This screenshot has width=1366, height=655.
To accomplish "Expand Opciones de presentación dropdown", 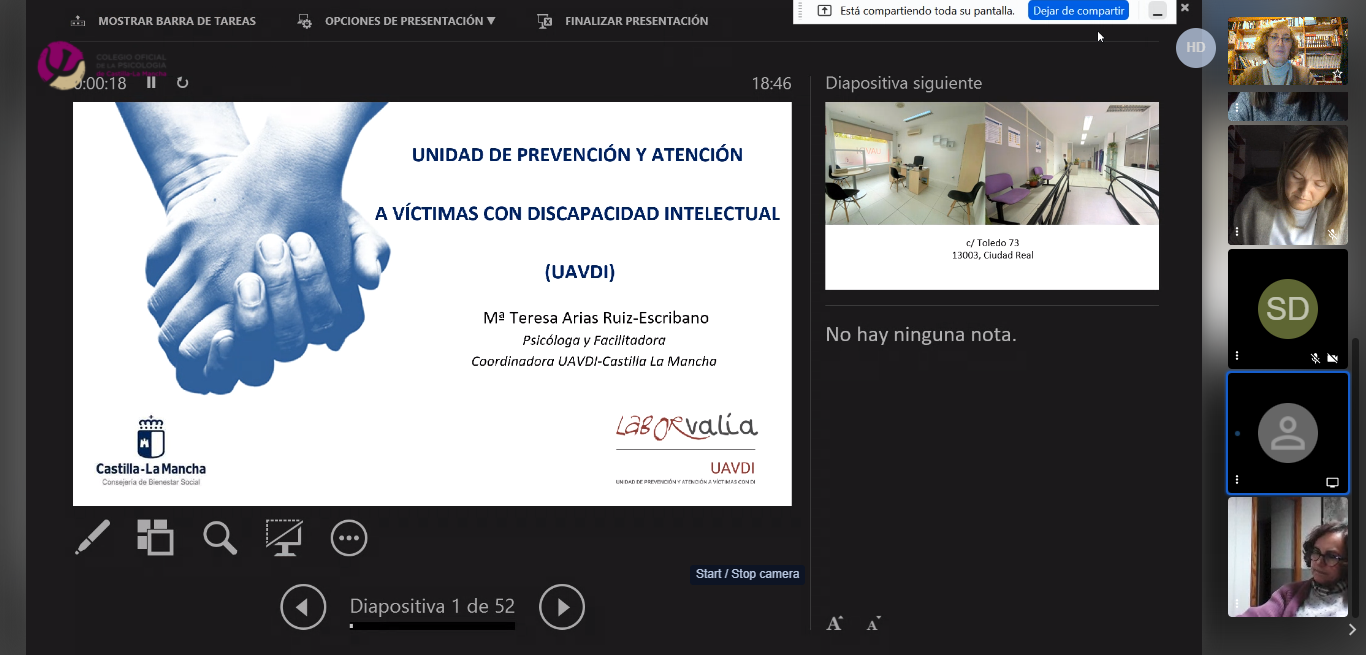I will click(x=410, y=21).
